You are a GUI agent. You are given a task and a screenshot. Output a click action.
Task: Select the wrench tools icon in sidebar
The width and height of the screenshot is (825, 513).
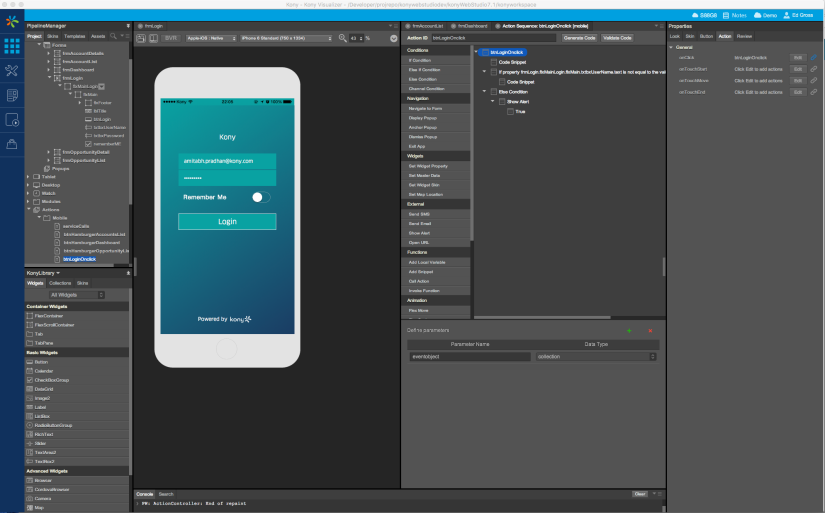point(12,71)
